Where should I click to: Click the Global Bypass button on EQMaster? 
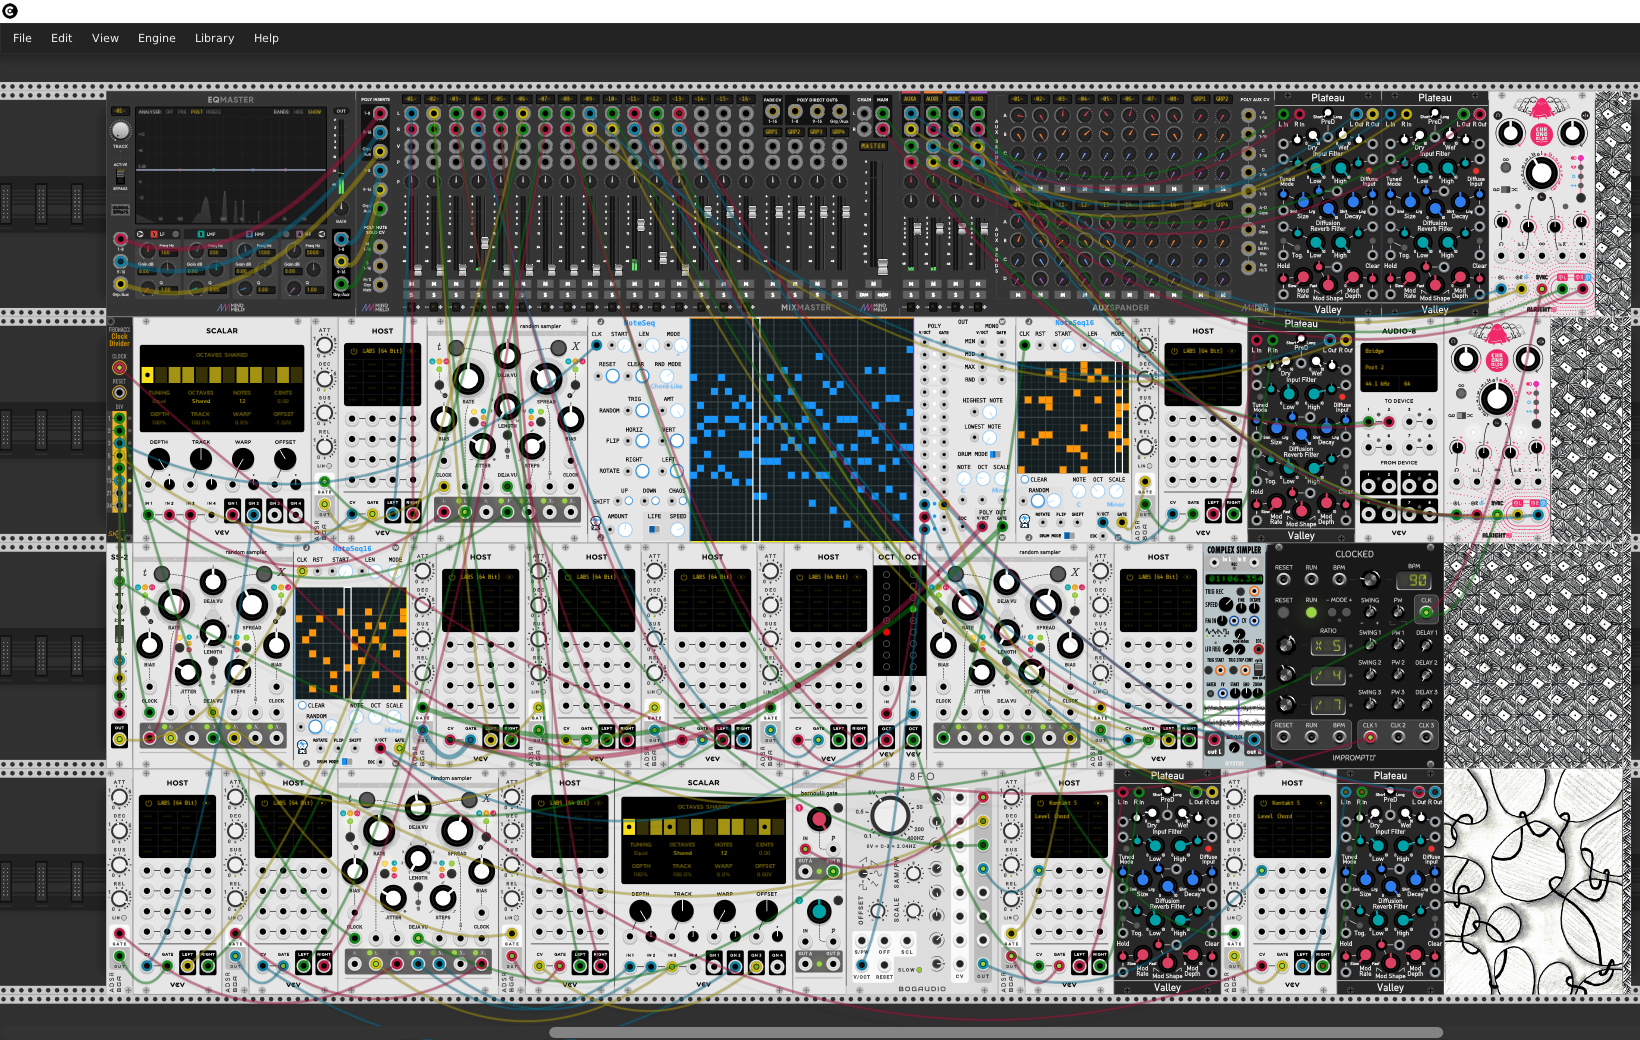(x=120, y=210)
